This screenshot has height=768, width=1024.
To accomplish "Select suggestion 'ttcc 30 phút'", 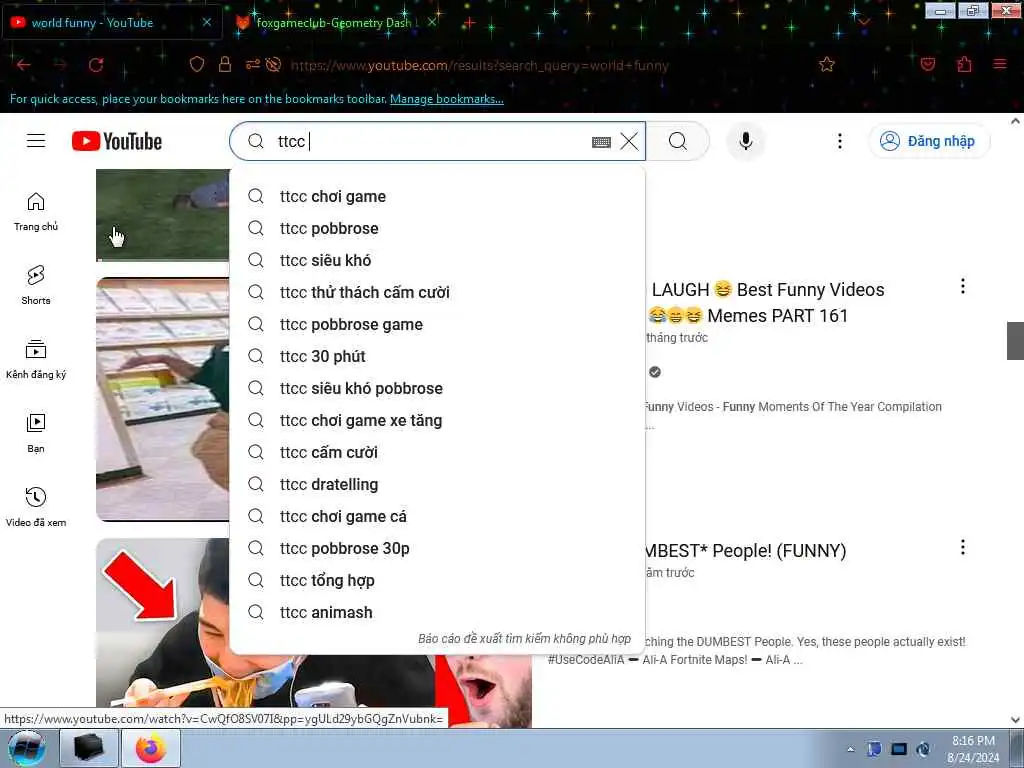I will point(437,357).
